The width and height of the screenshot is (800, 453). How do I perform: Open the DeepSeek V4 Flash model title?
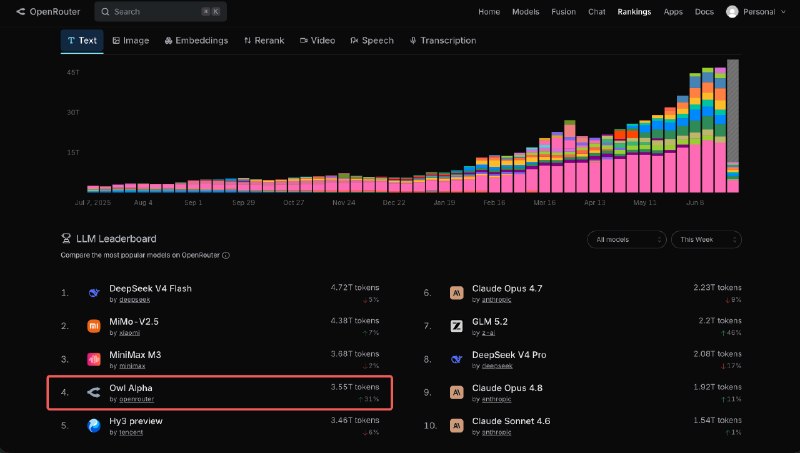(x=151, y=288)
